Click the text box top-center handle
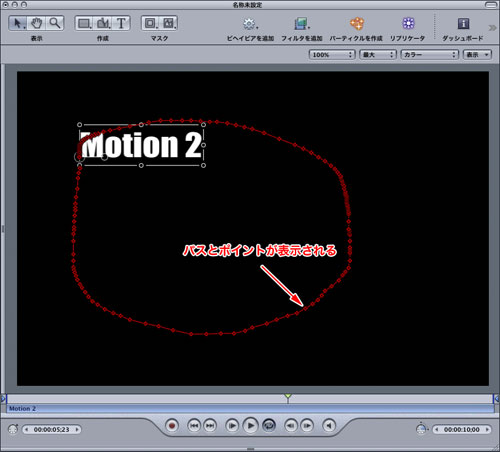Image resolution: width=500 pixels, height=452 pixels. click(141, 125)
